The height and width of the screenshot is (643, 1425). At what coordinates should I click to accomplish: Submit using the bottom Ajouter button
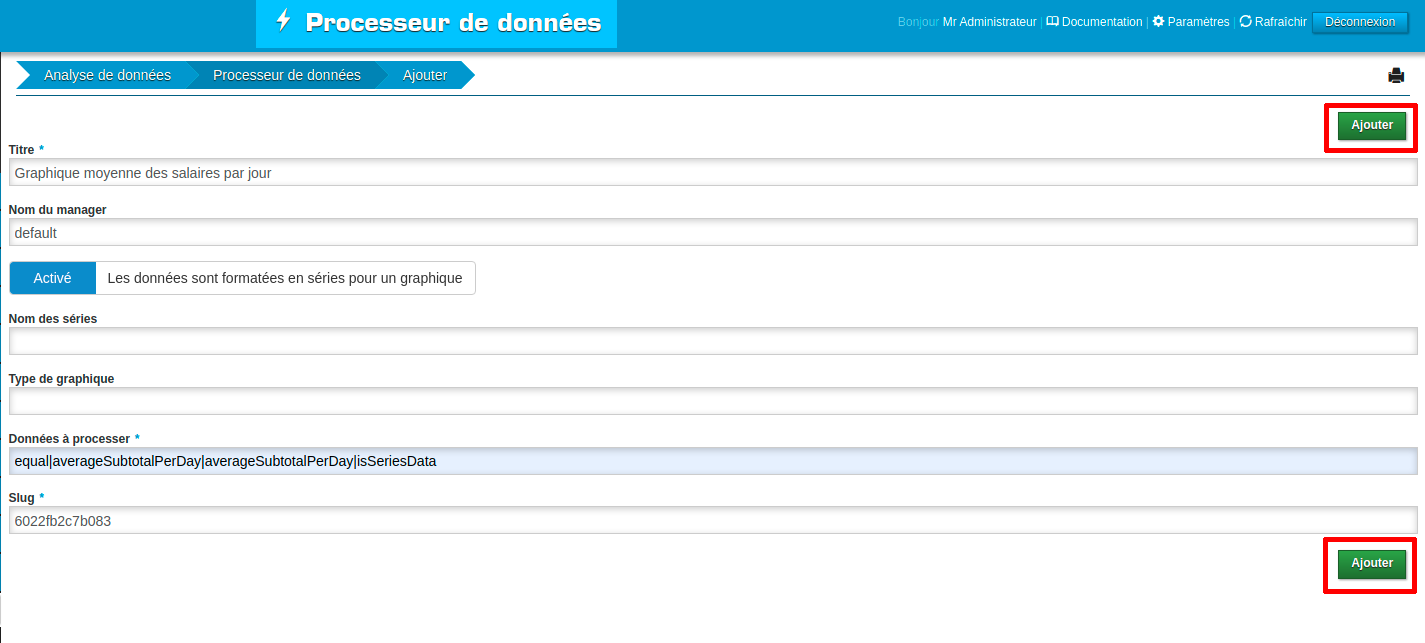[1371, 564]
